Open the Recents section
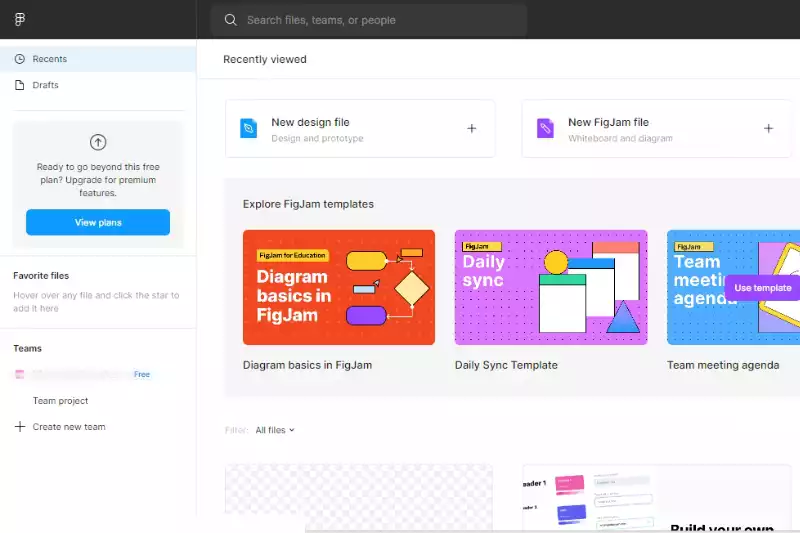 [98, 59]
